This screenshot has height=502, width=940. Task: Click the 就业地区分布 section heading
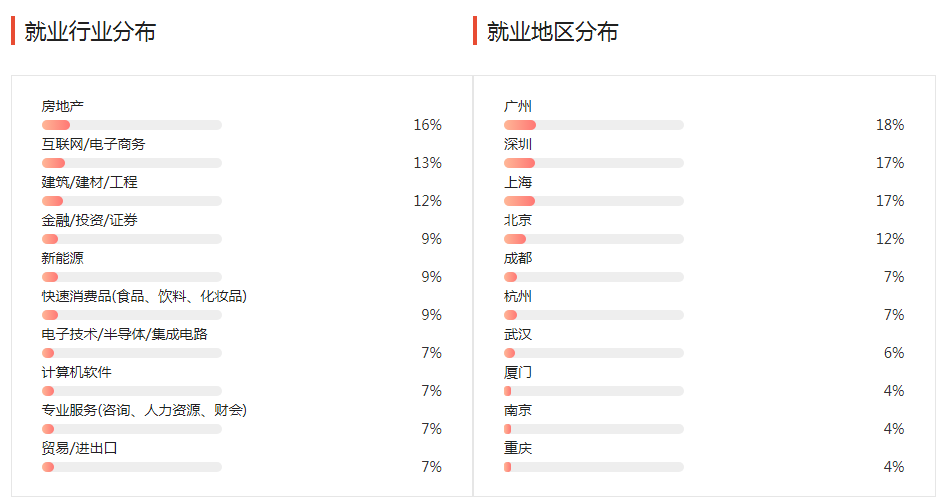(552, 31)
